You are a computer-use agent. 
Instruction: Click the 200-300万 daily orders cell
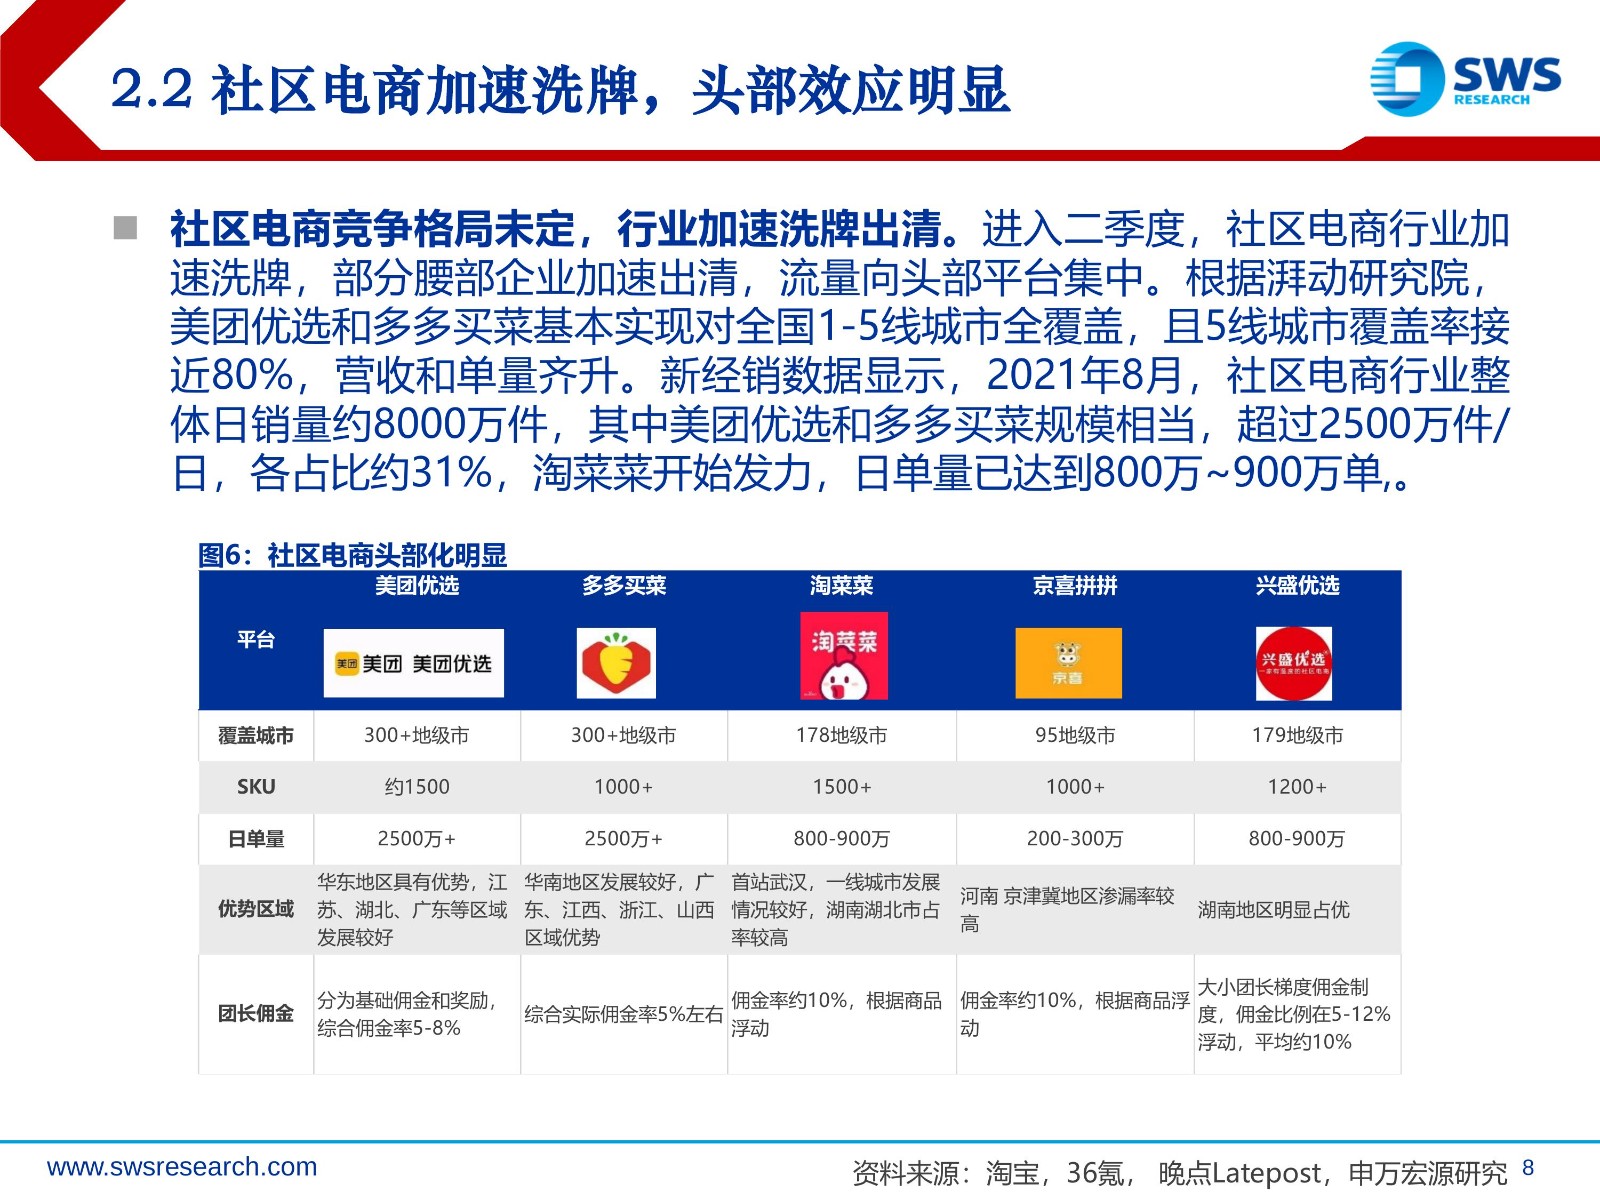(x=1075, y=839)
